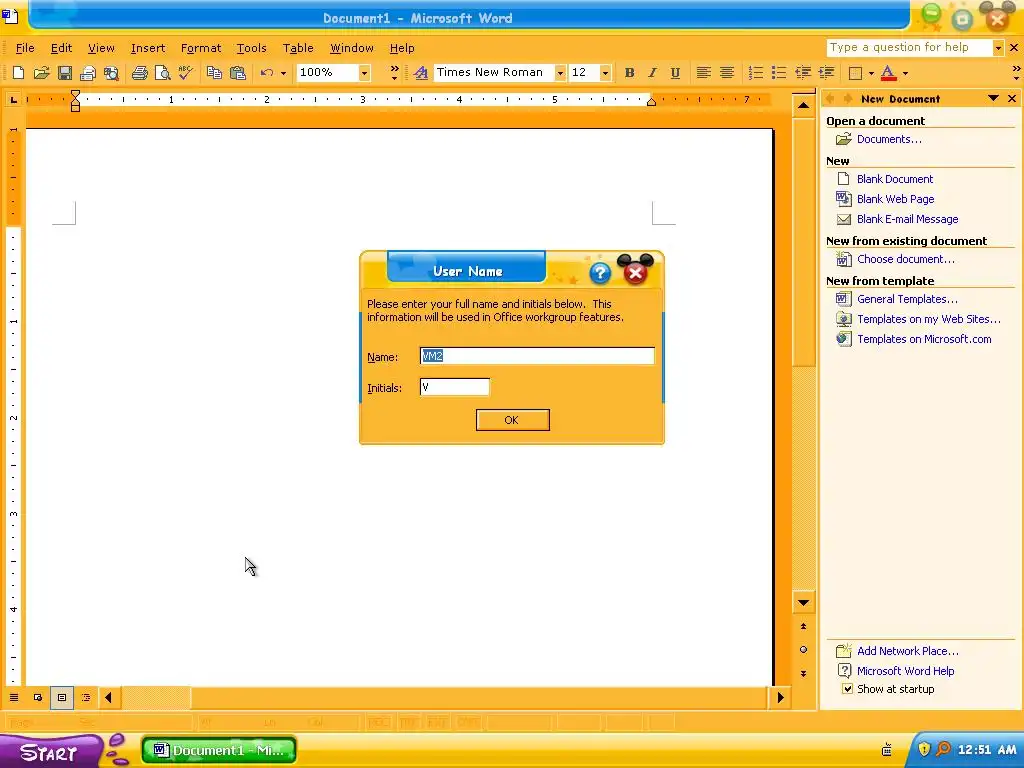The height and width of the screenshot is (768, 1024).
Task: Click OK in the User Name dialog
Action: pyautogui.click(x=513, y=420)
